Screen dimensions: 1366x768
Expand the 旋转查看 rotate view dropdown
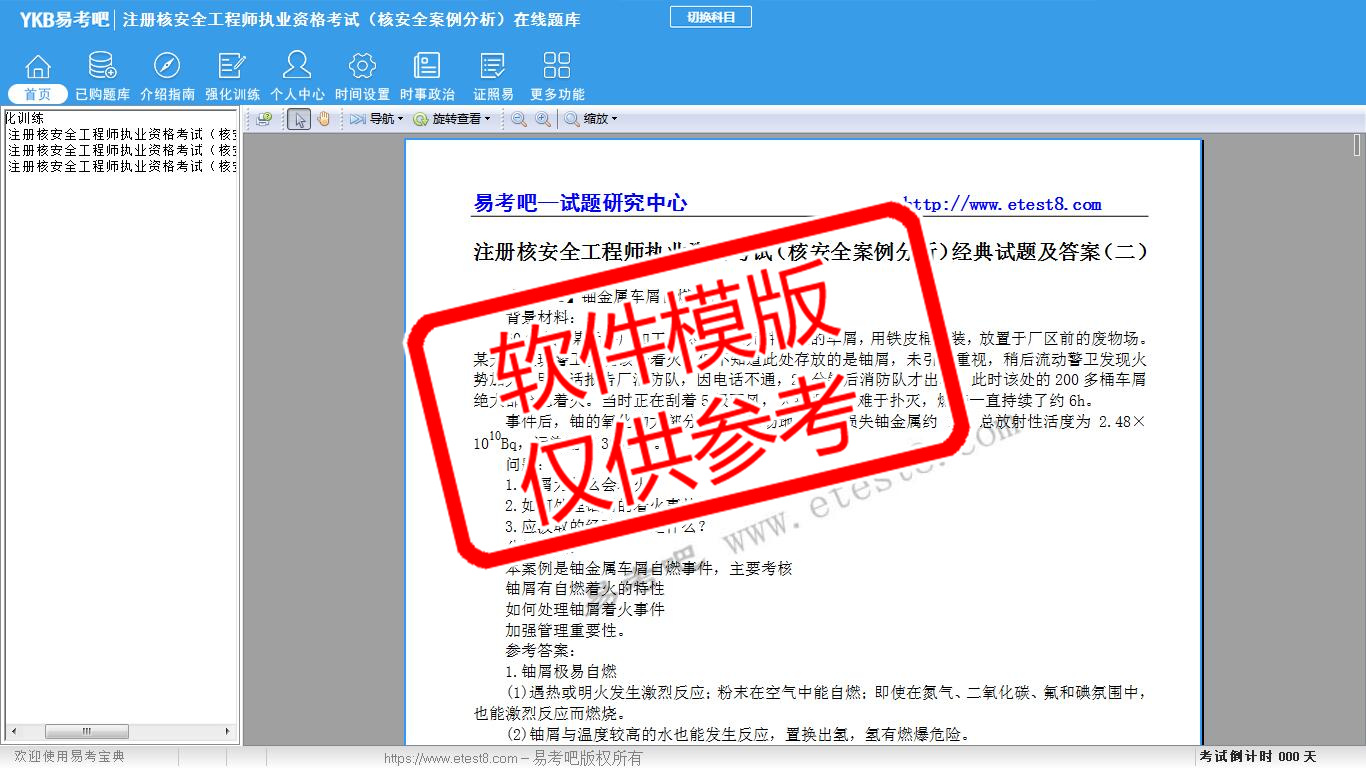453,119
